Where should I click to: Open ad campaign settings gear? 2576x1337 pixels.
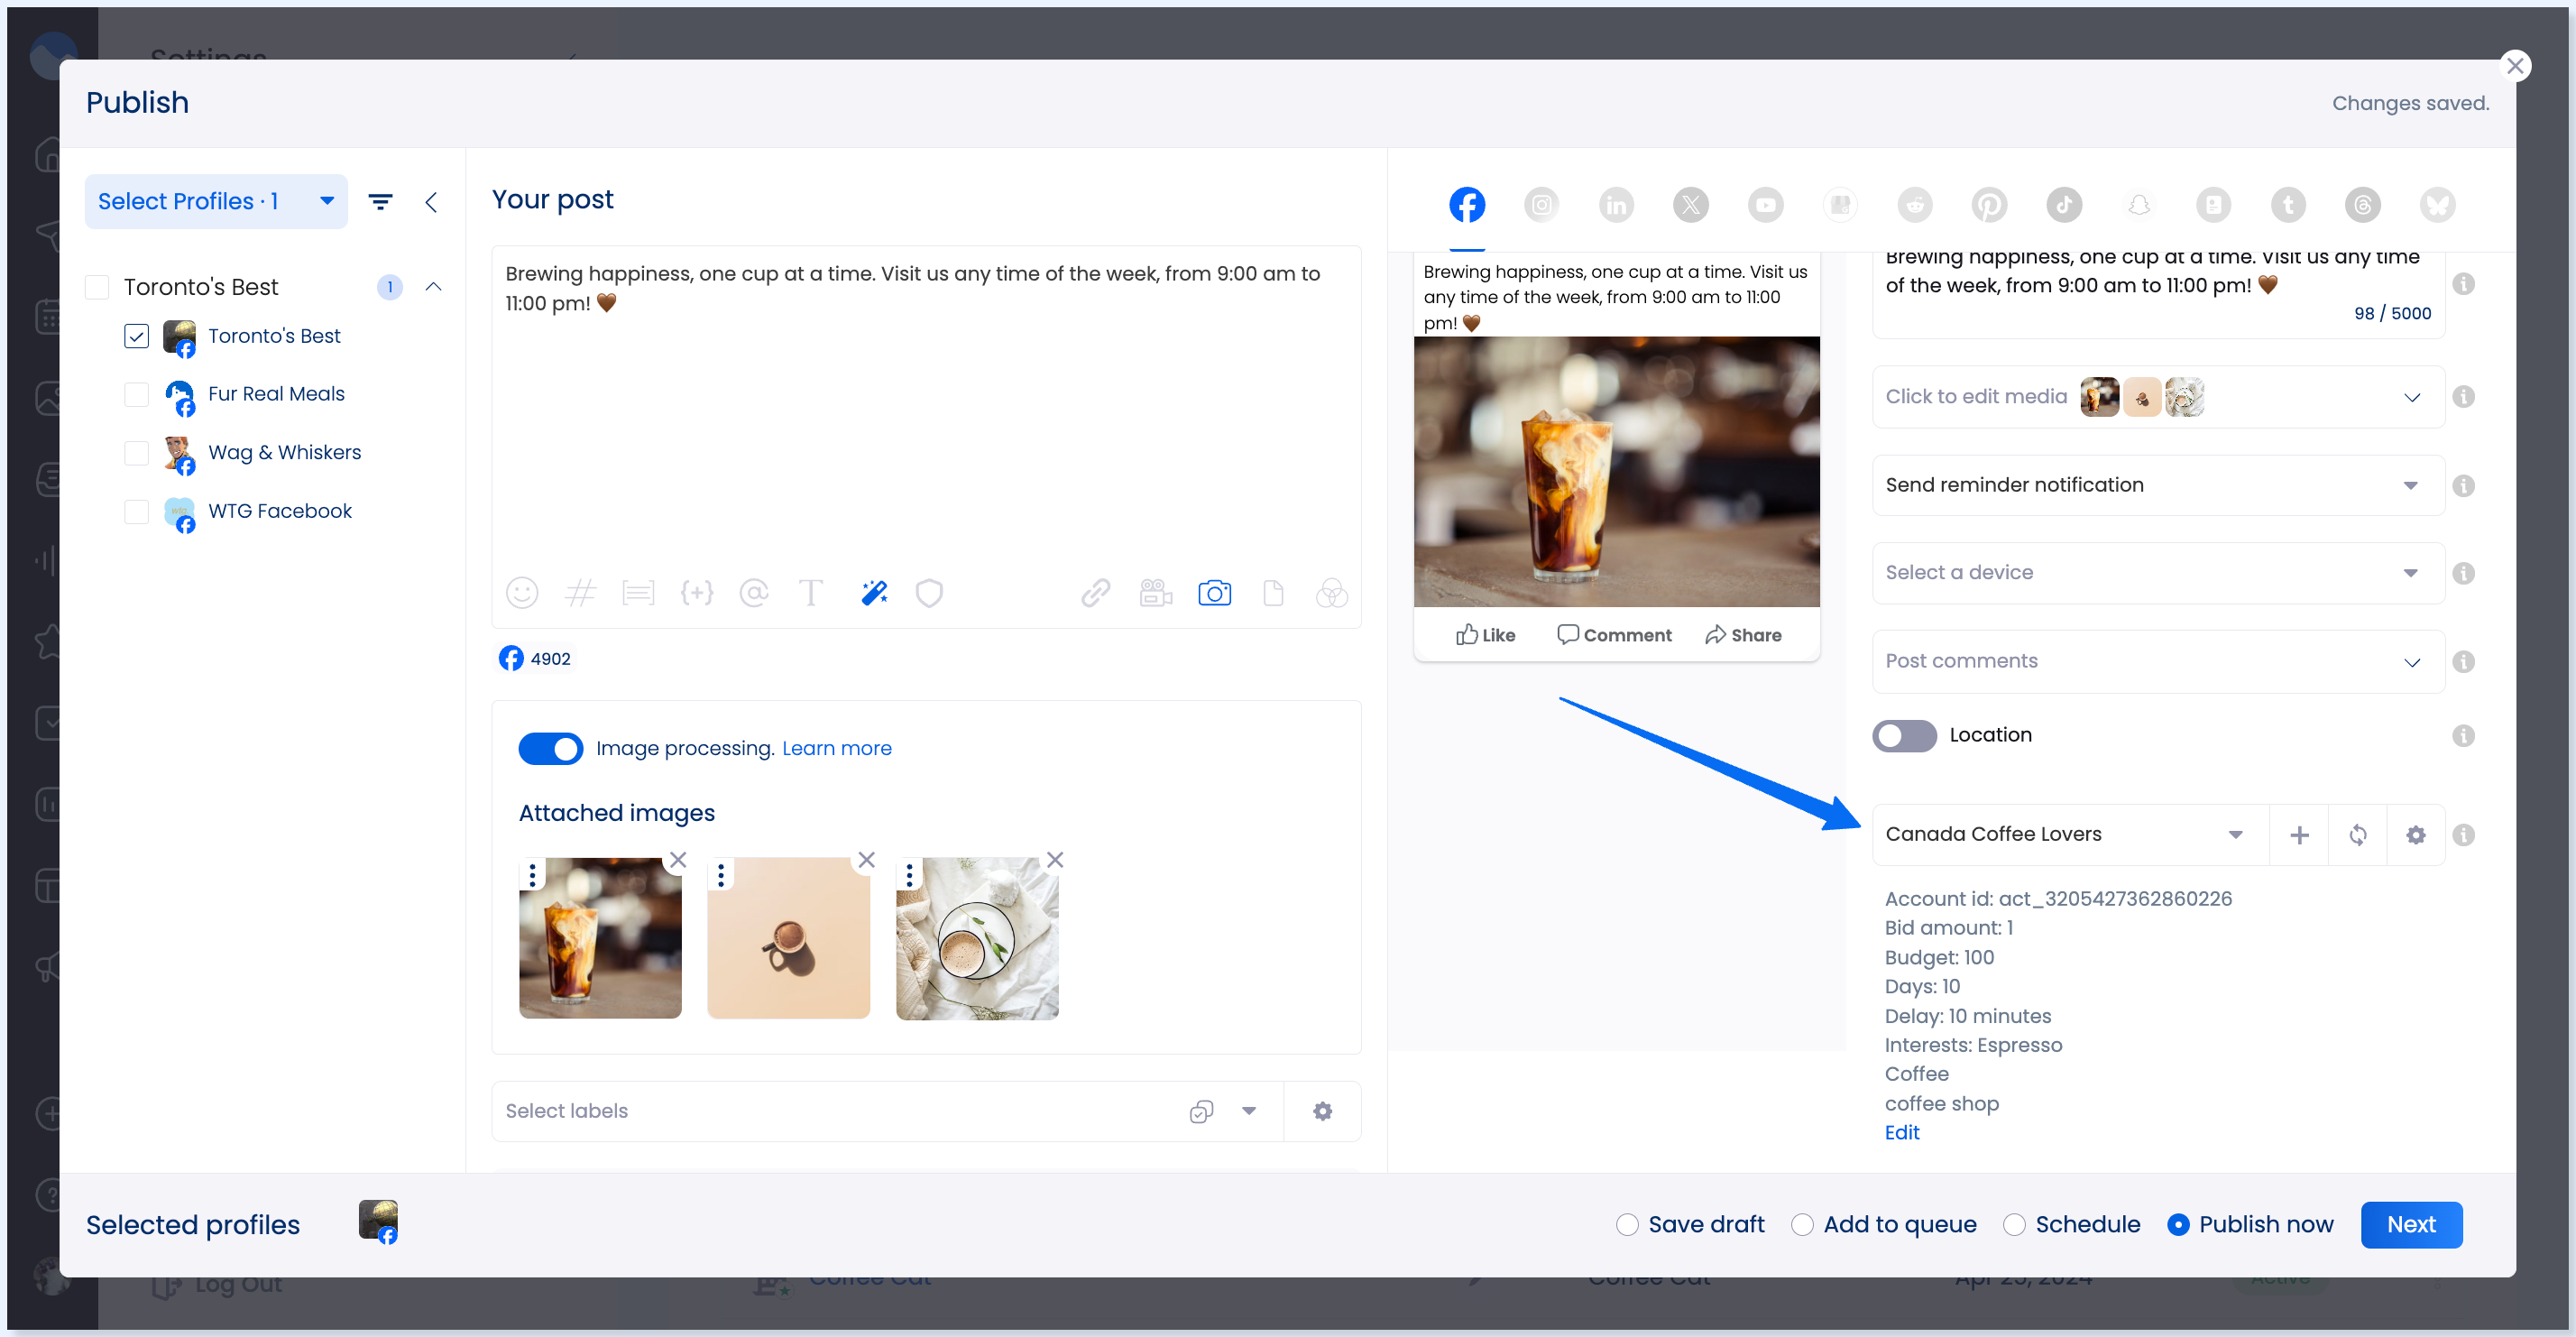coord(2415,835)
